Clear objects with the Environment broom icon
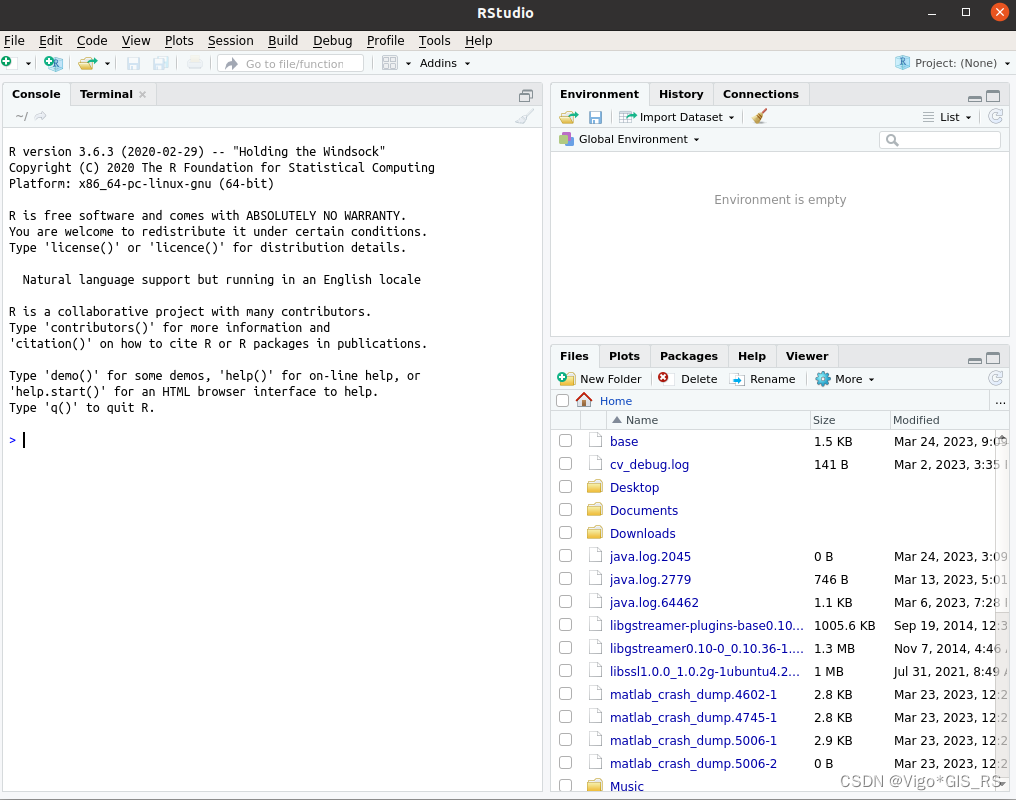 coord(759,117)
